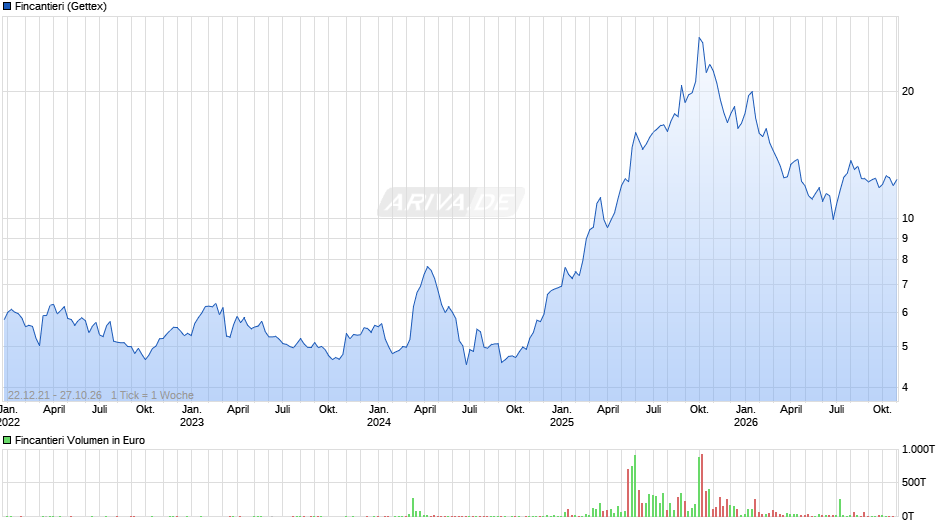Click the date range "22.12.21 - 27.10.26"

pos(55,395)
